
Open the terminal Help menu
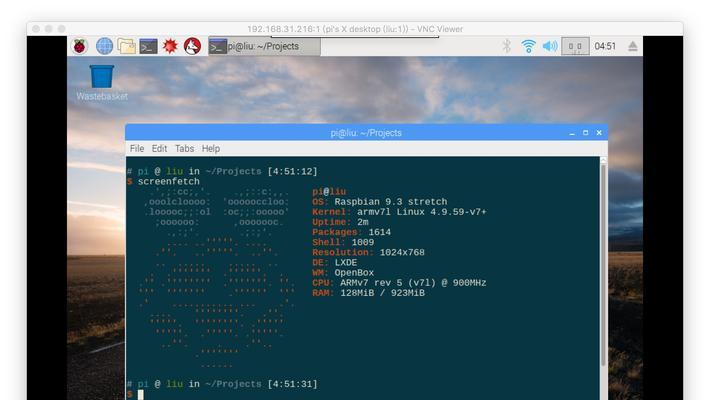tap(211, 149)
